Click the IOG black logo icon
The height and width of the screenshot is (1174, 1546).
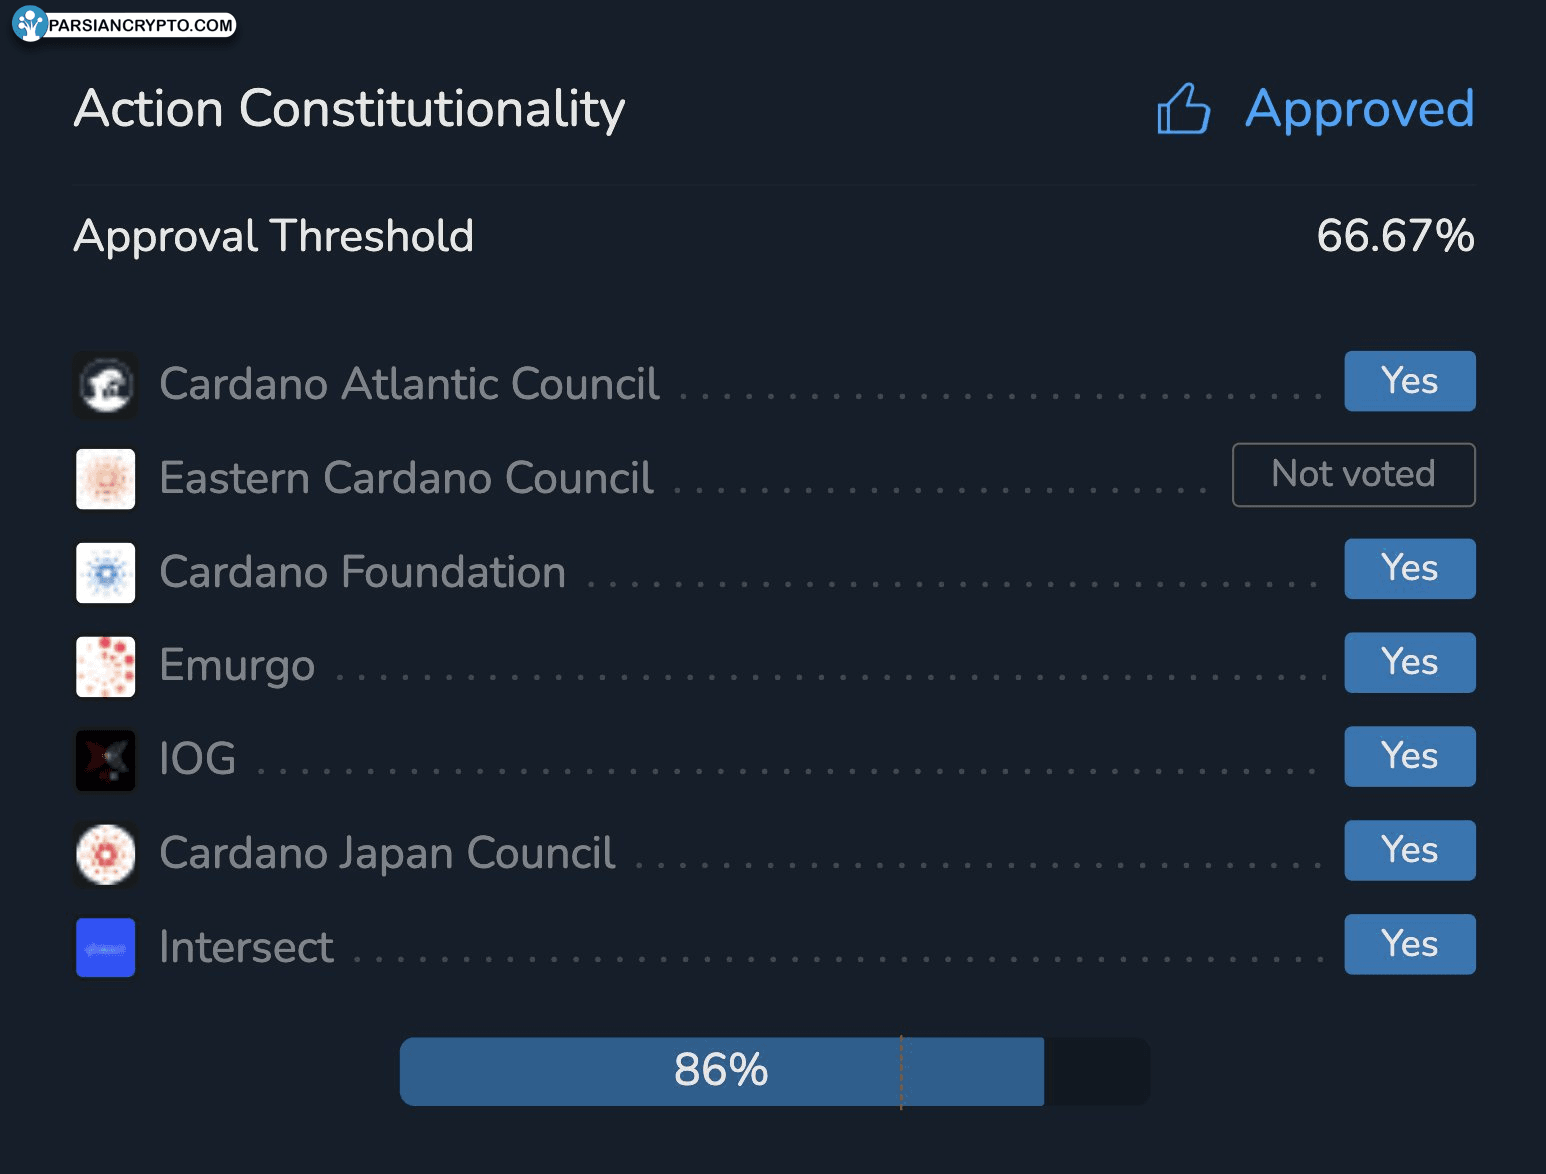point(106,760)
